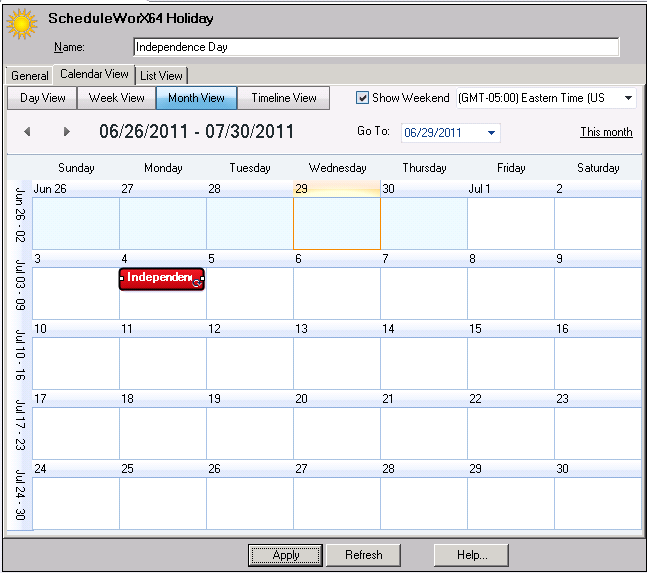Click the Name text field
647x573 pixels.
click(376, 47)
